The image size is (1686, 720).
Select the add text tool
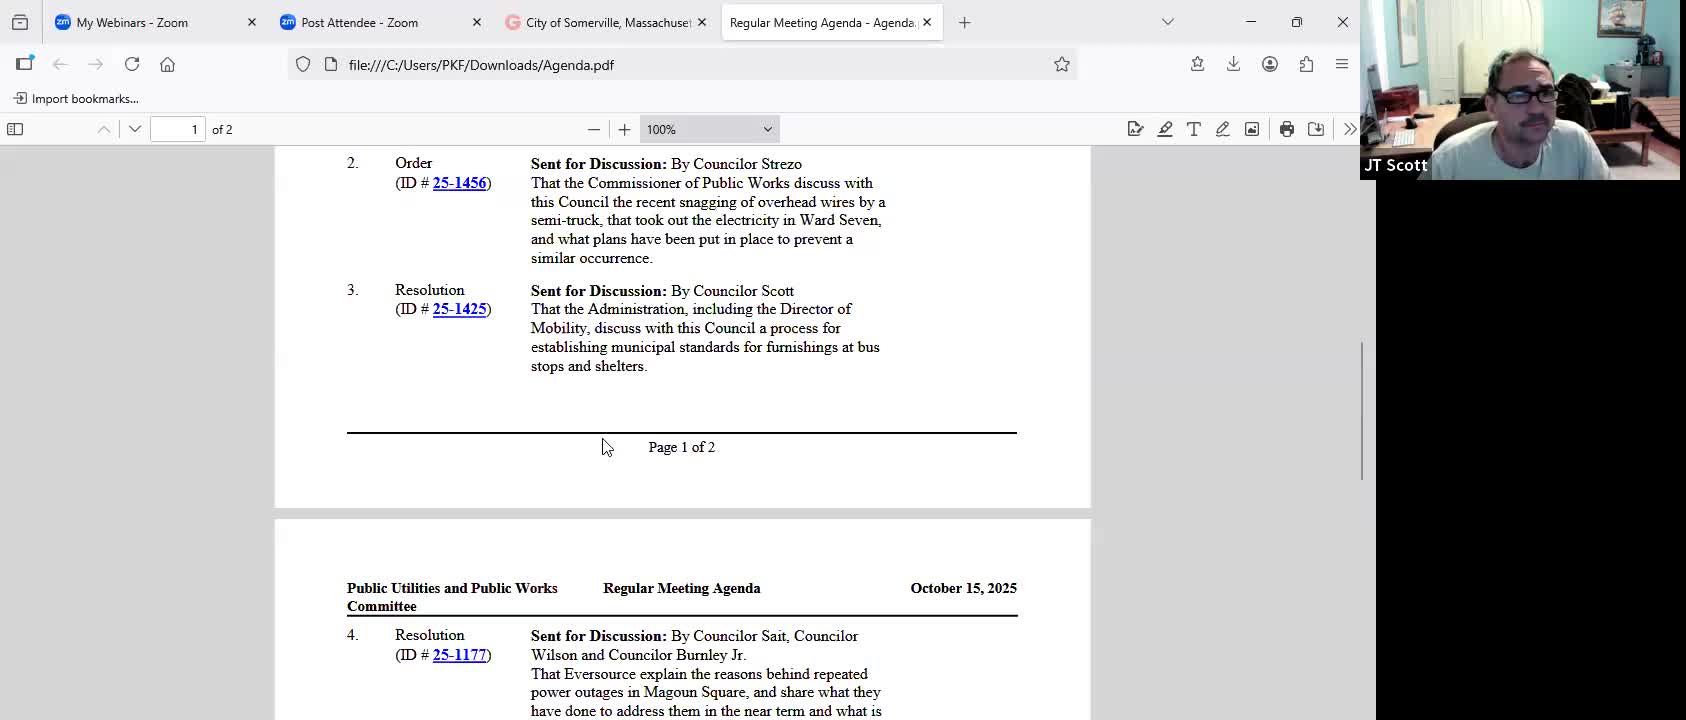[x=1194, y=129]
